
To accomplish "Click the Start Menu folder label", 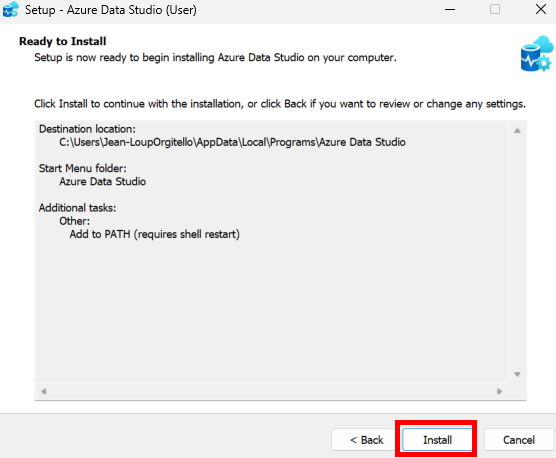I will 83,168.
